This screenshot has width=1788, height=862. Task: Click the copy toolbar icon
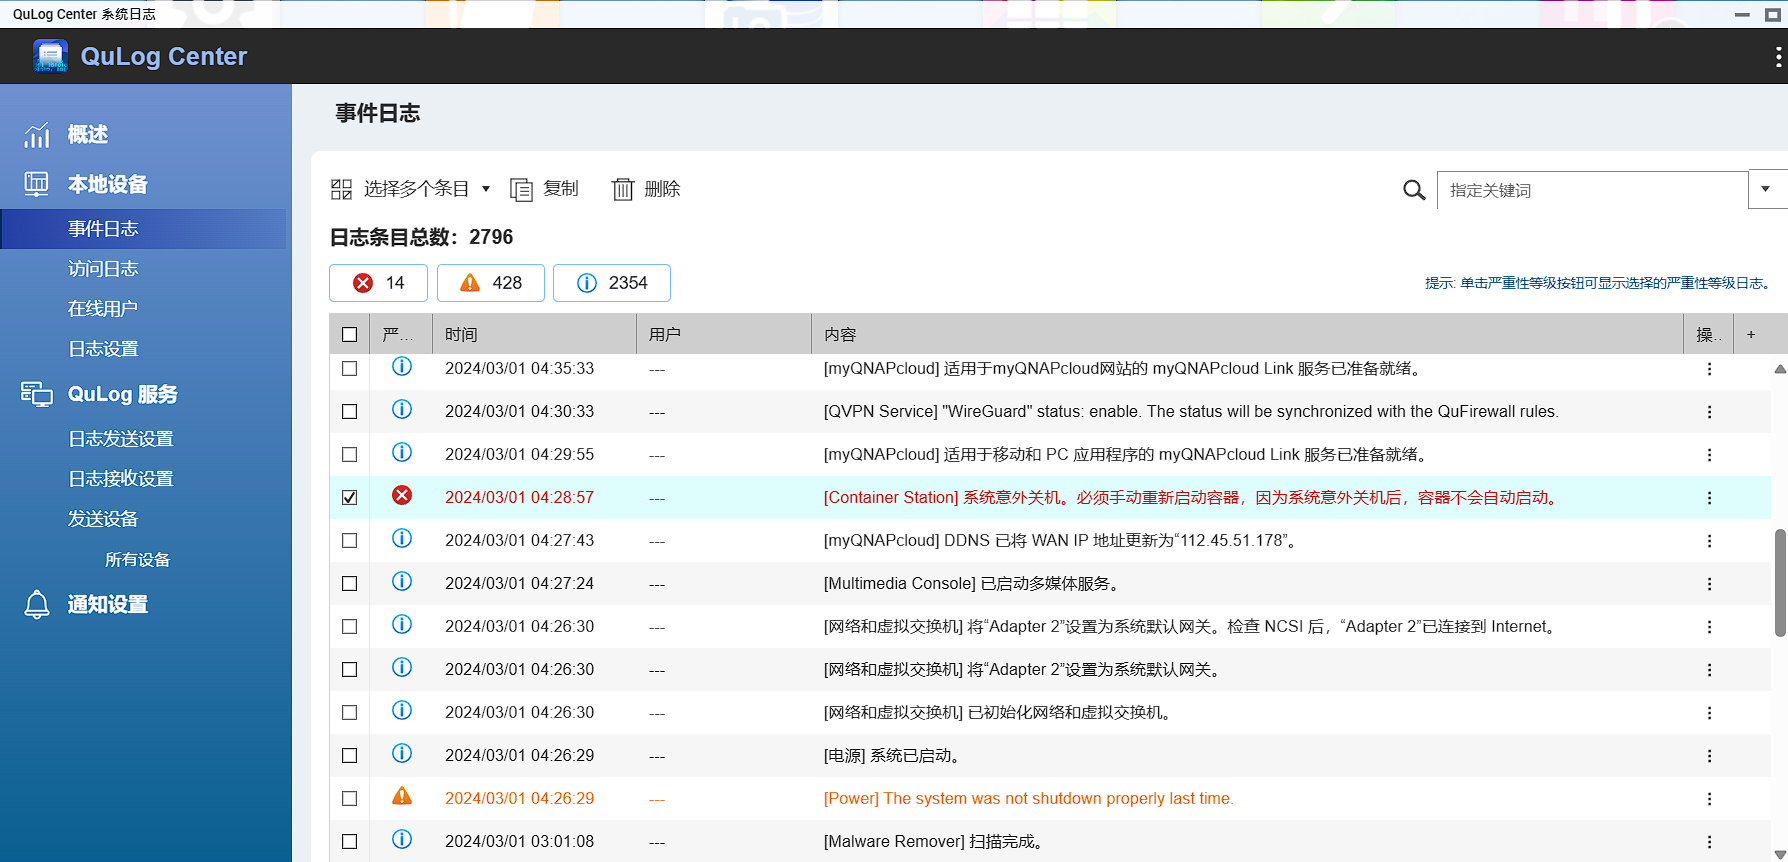[521, 189]
